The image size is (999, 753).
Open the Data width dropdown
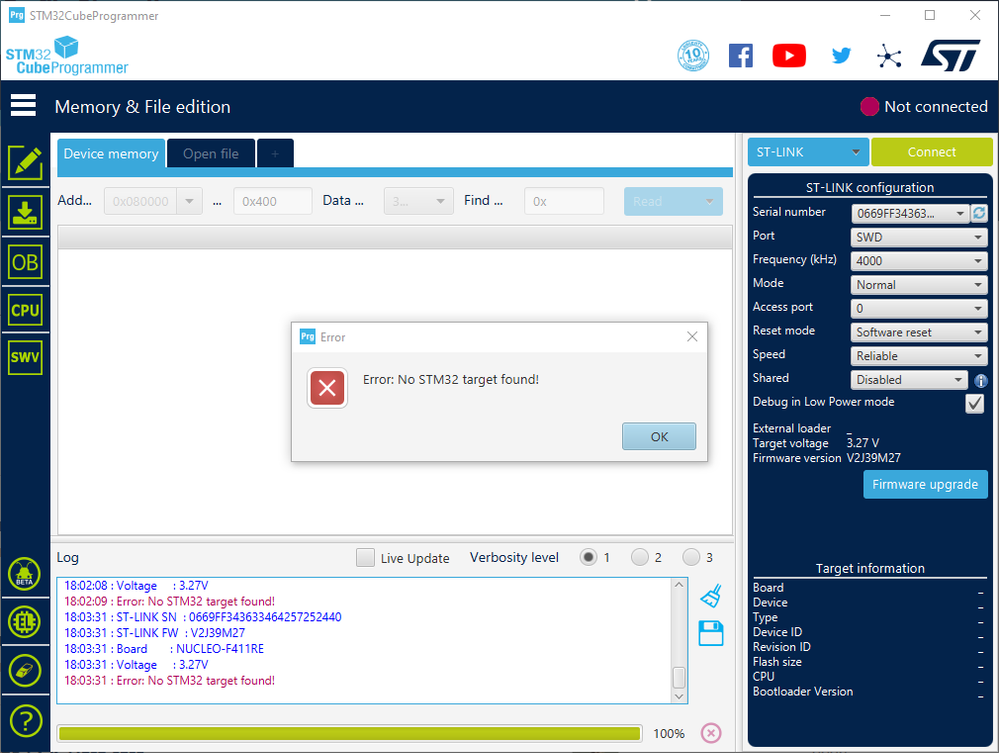419,201
